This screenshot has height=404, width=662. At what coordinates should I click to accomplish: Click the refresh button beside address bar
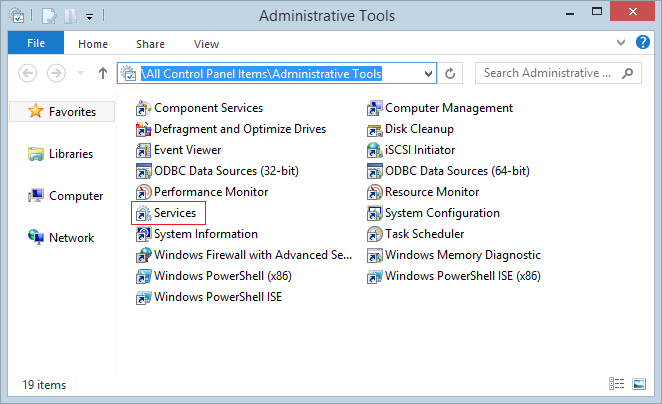click(x=450, y=73)
